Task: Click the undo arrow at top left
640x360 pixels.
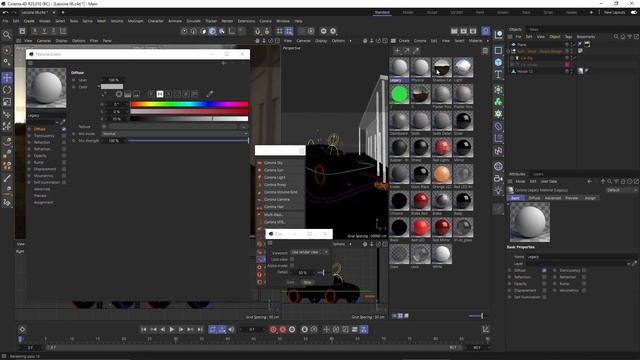Action: click(5, 13)
